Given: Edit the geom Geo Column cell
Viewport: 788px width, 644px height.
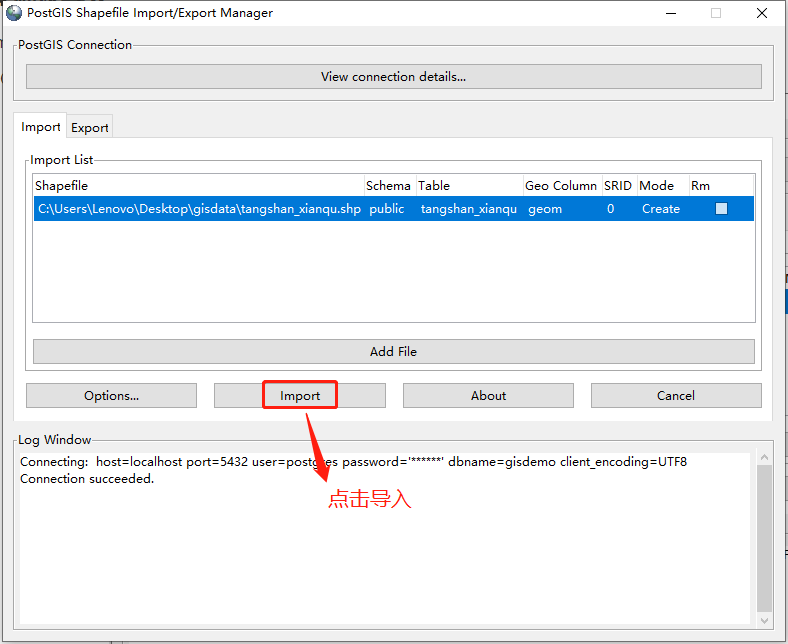Looking at the screenshot, I should click(x=546, y=209).
